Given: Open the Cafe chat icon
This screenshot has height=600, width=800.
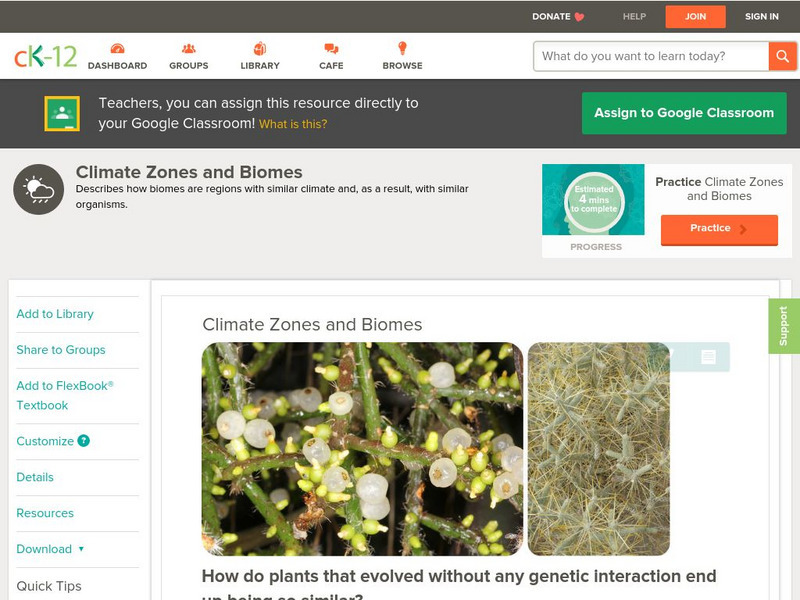Looking at the screenshot, I should tap(331, 49).
